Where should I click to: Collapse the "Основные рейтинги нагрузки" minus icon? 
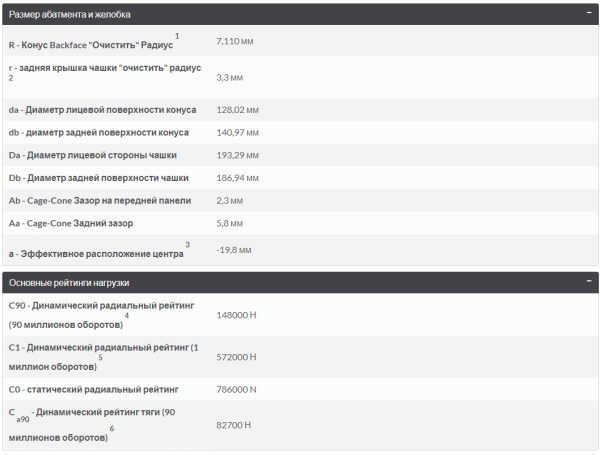[589, 283]
